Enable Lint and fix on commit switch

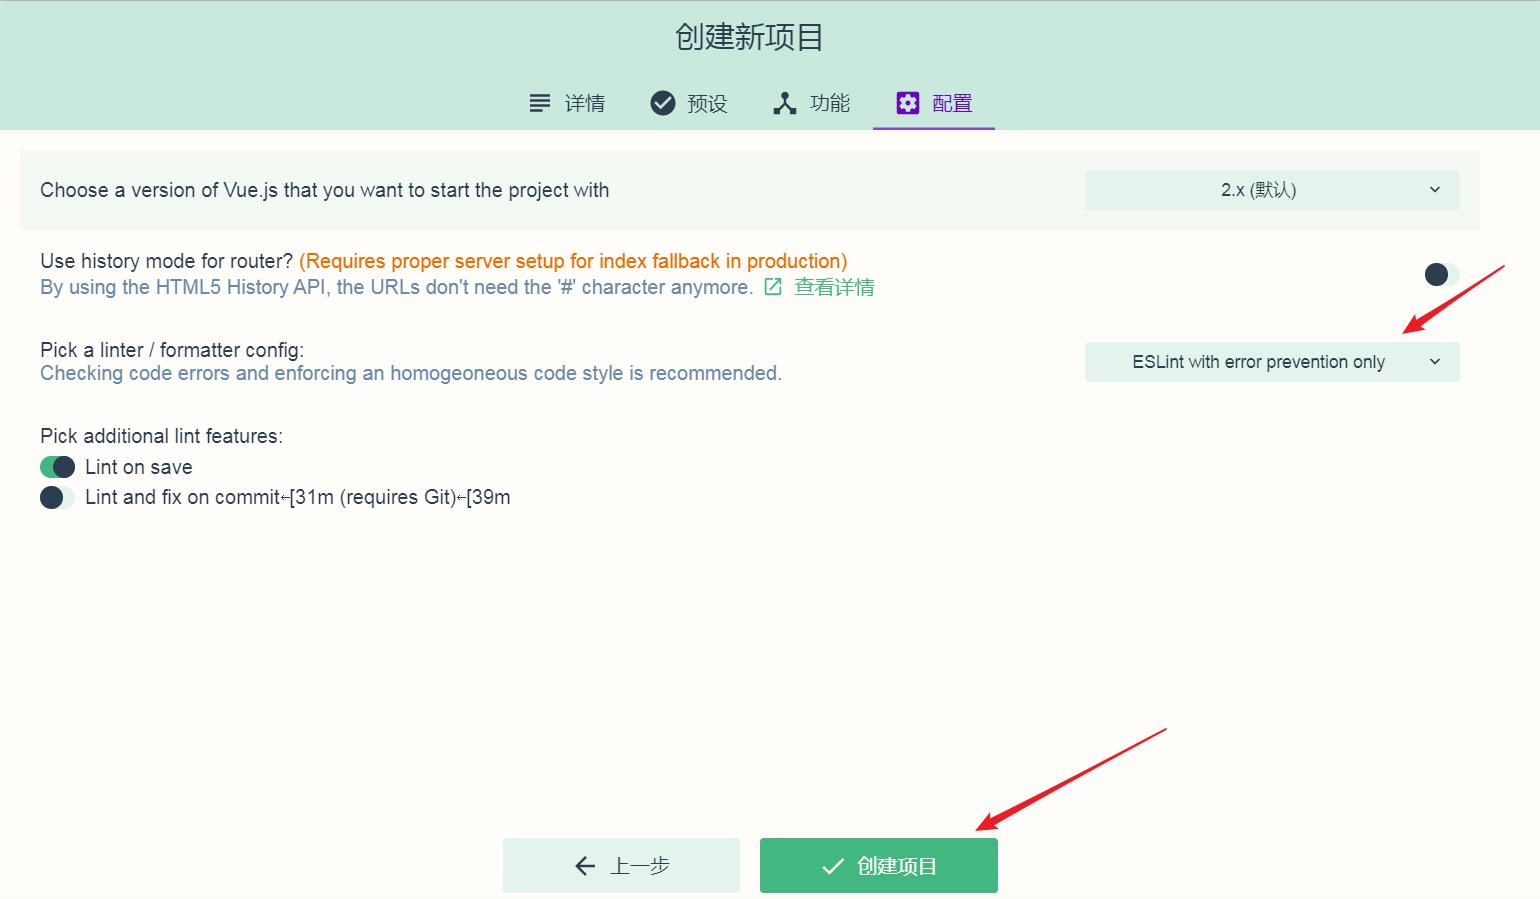click(x=57, y=497)
